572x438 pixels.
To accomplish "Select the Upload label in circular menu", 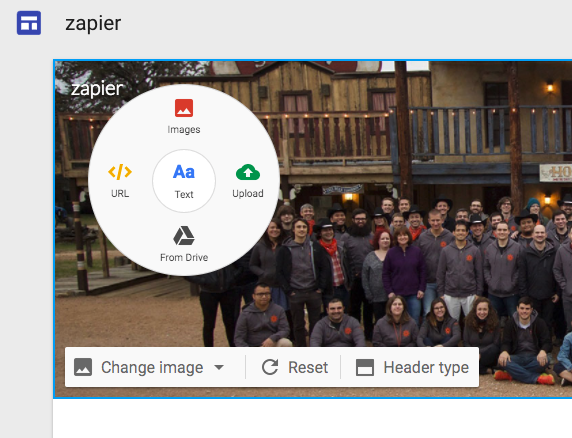I will [x=248, y=194].
